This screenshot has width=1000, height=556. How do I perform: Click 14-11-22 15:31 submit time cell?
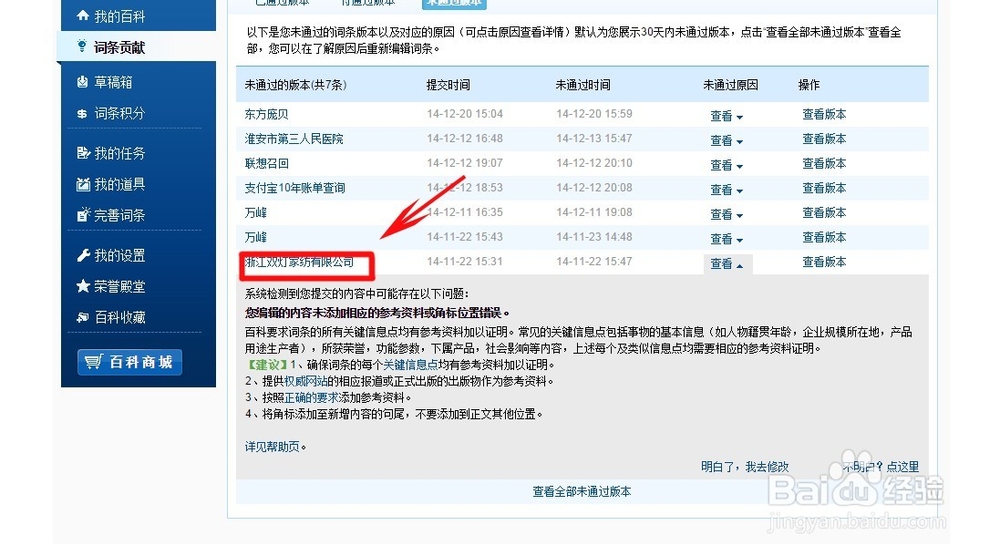465,261
